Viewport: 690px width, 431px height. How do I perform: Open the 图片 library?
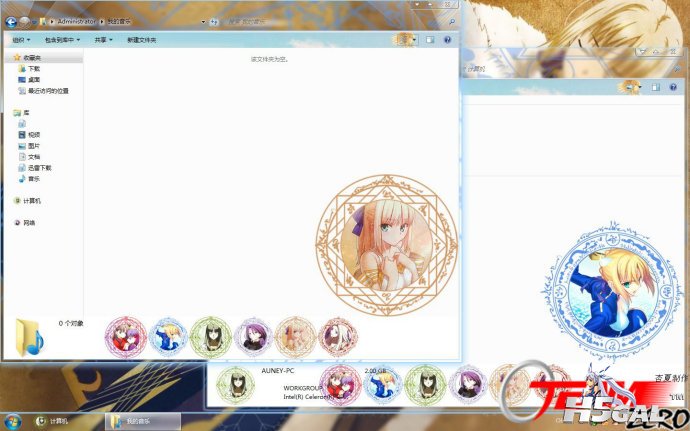click(29, 146)
